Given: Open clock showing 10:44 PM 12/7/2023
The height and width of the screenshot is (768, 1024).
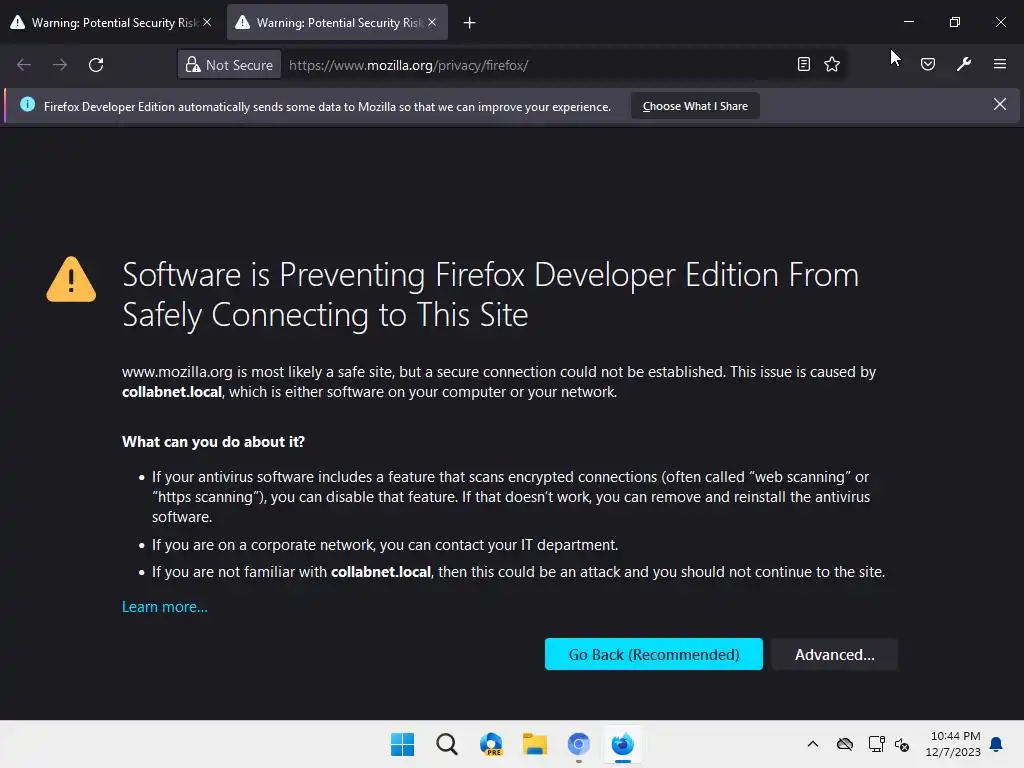Looking at the screenshot, I should 953,744.
